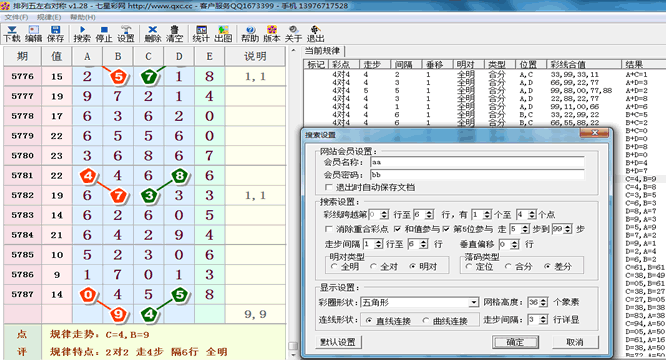
Task: Select the 定位 radio button
Action: 469,267
